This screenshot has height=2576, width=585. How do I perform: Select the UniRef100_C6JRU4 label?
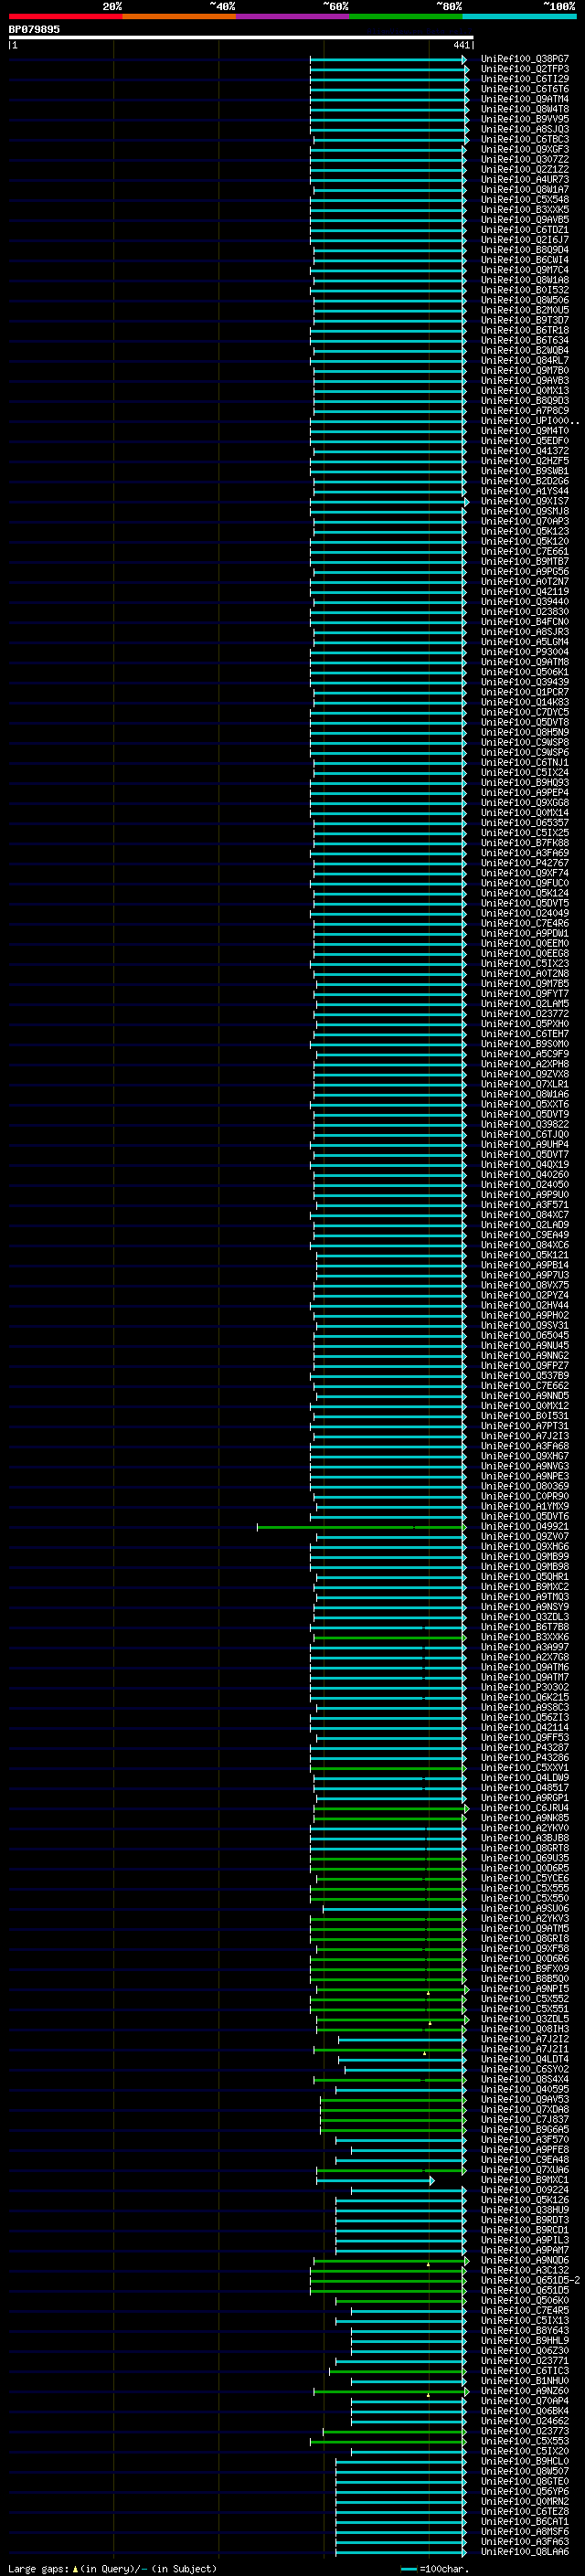pyautogui.click(x=525, y=1808)
